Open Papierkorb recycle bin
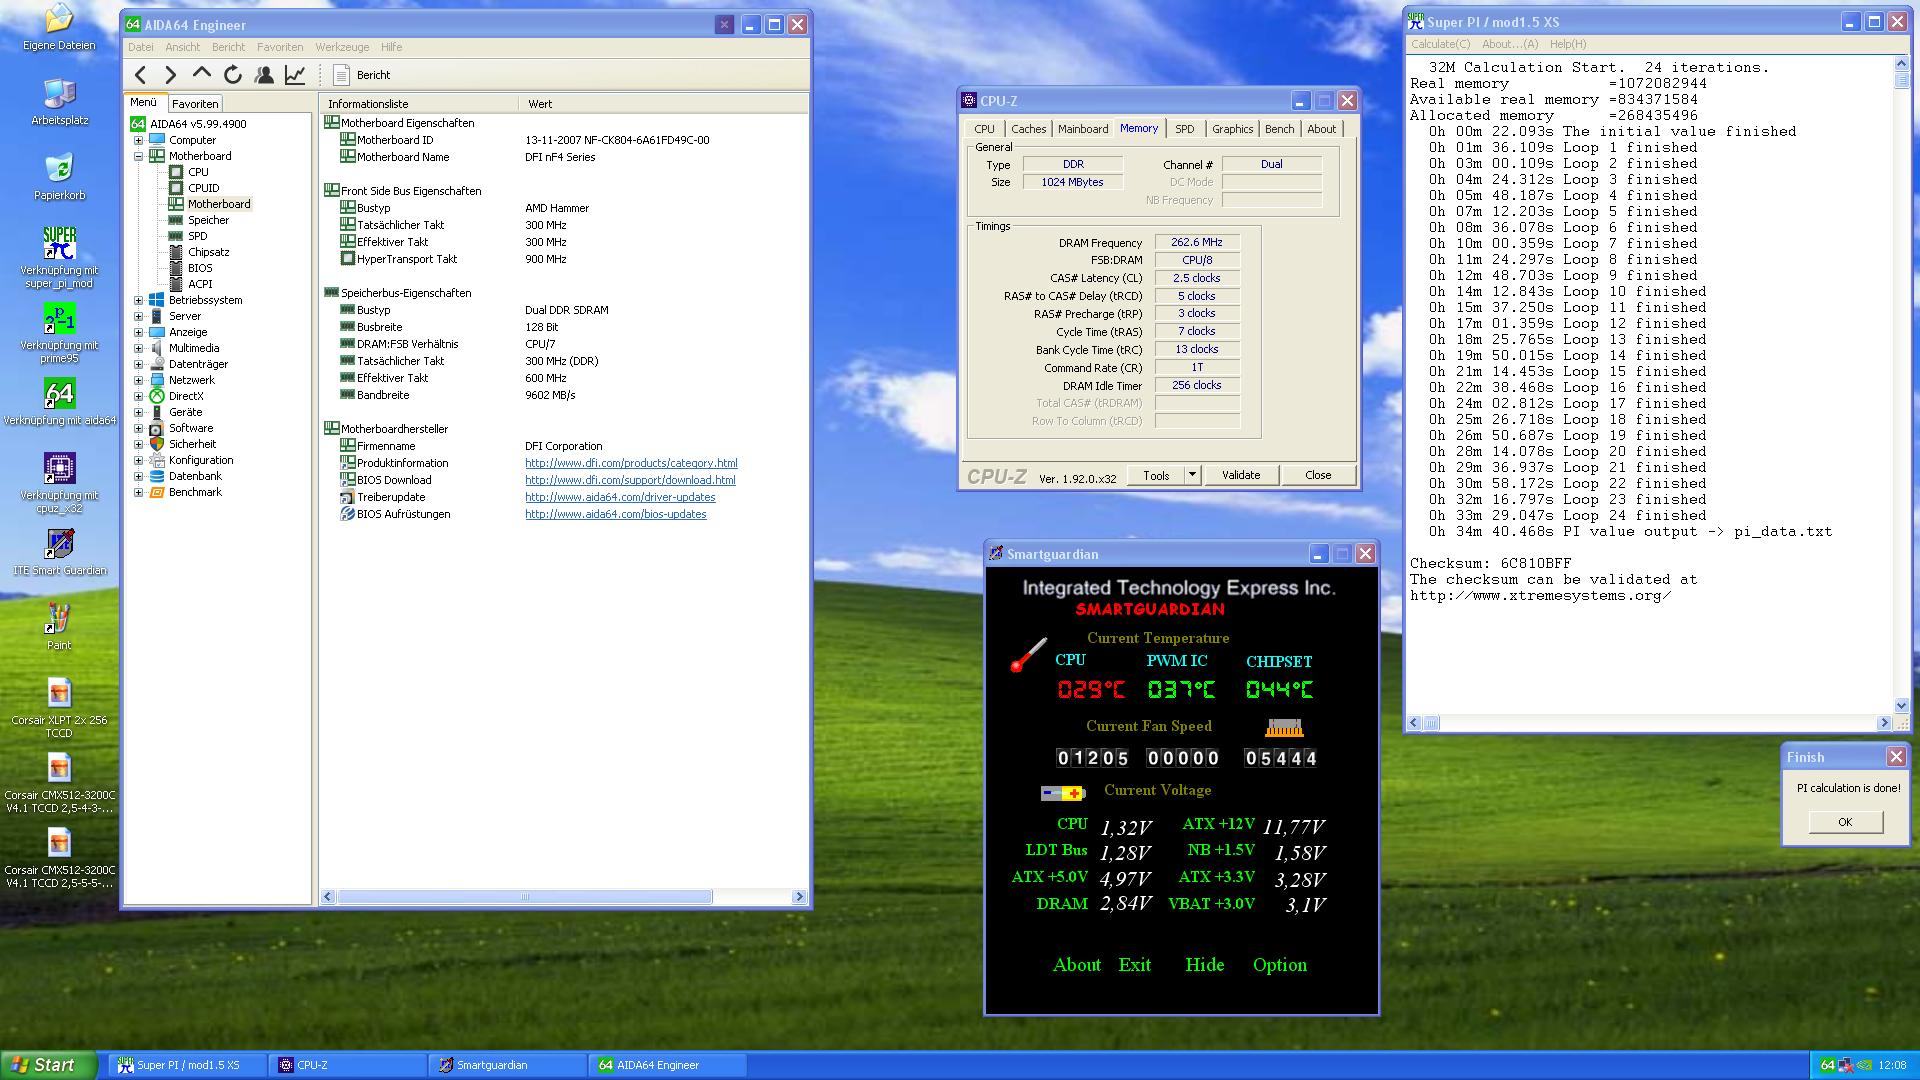Viewport: 1920px width, 1080px height. (59, 176)
